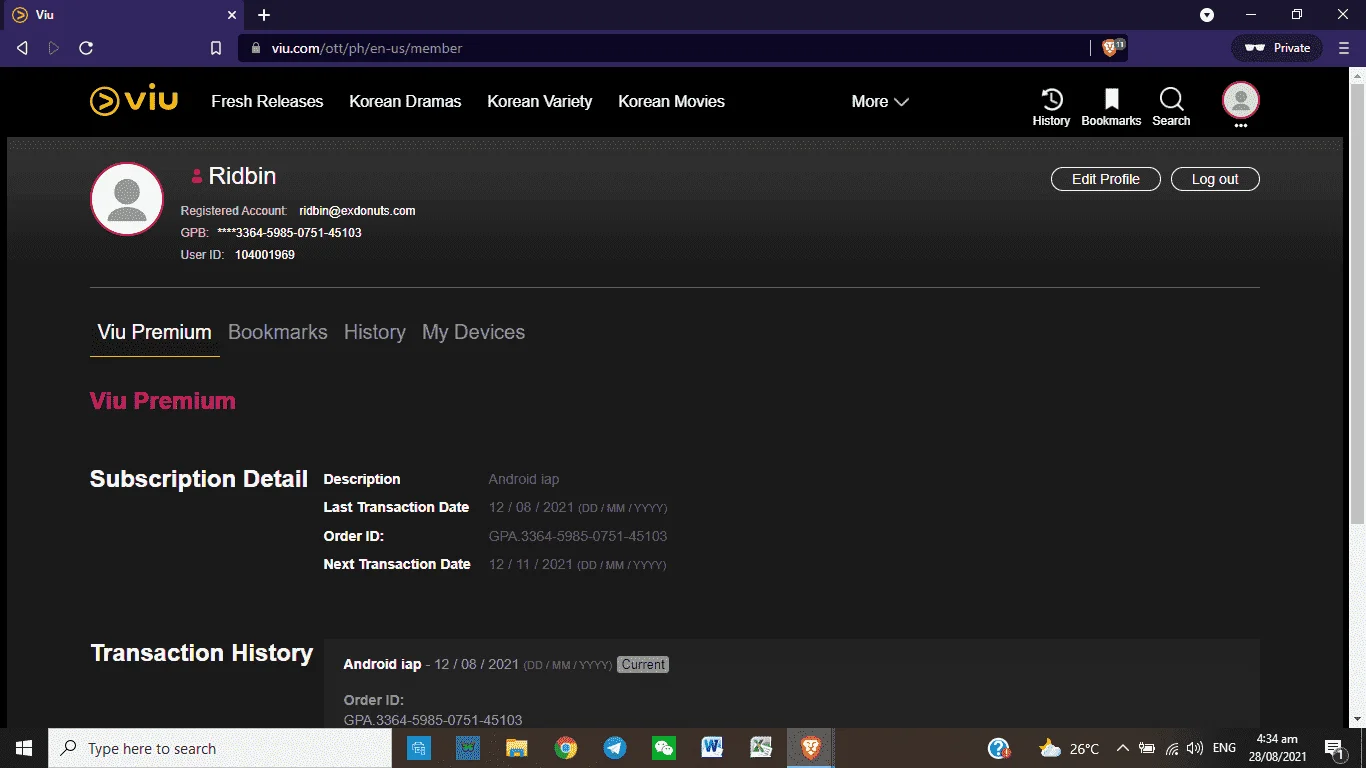The height and width of the screenshot is (768, 1366).
Task: Click the Android iap description value
Action: (x=524, y=479)
